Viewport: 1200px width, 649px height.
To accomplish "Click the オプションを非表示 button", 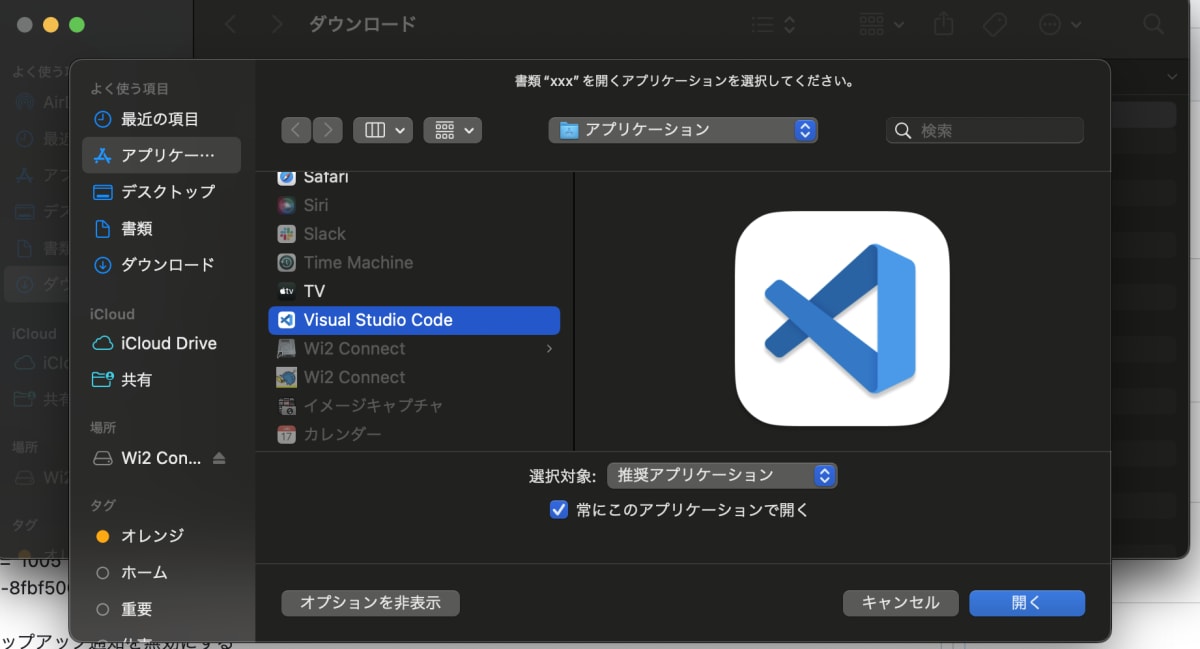I will (371, 603).
